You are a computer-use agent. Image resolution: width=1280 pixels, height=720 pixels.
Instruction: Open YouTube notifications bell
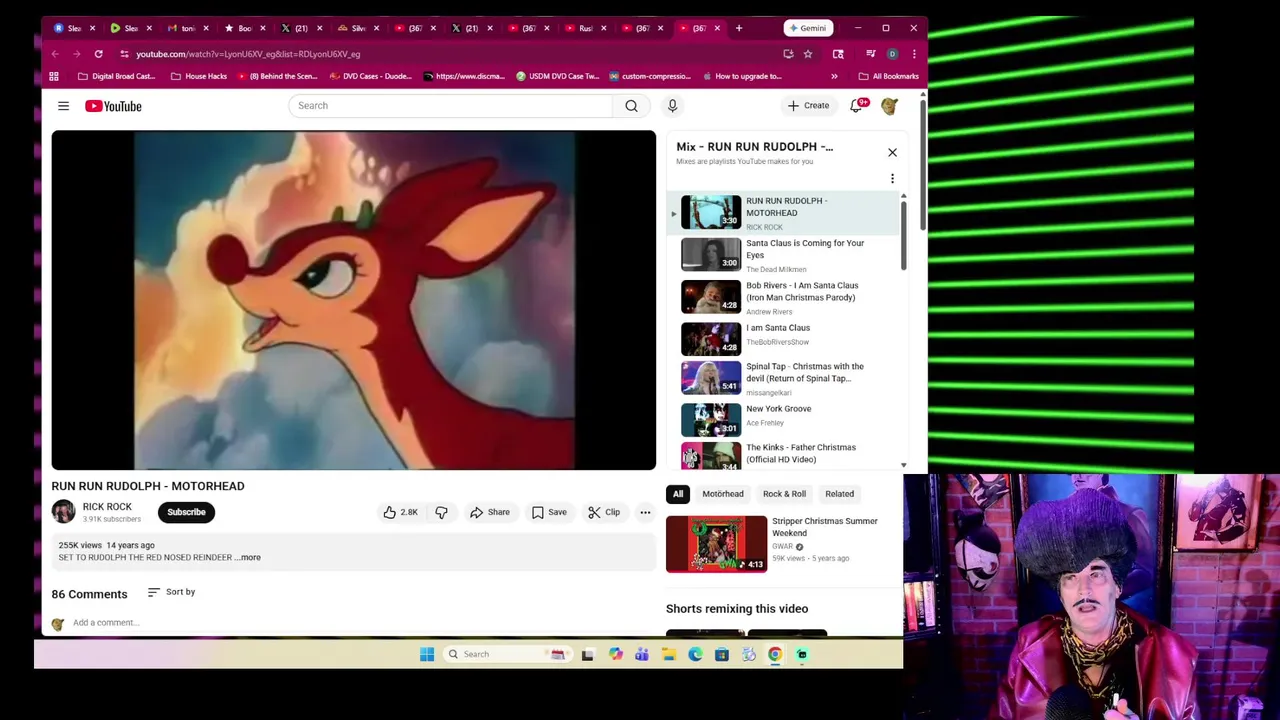pyautogui.click(x=857, y=106)
